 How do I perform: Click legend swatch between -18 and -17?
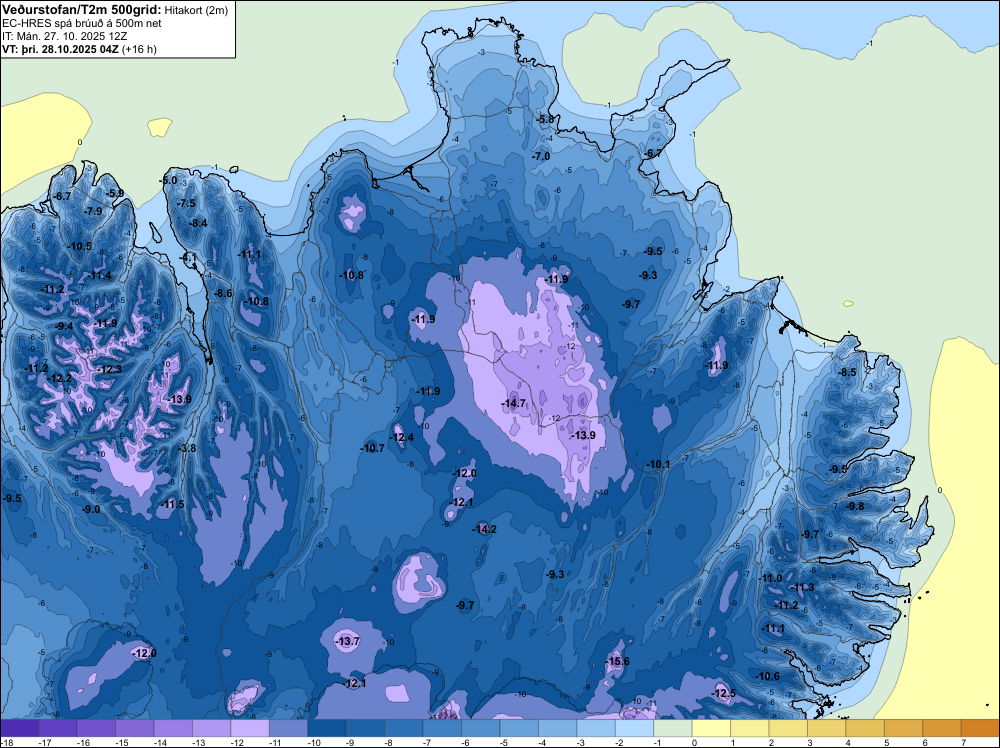click(19, 728)
